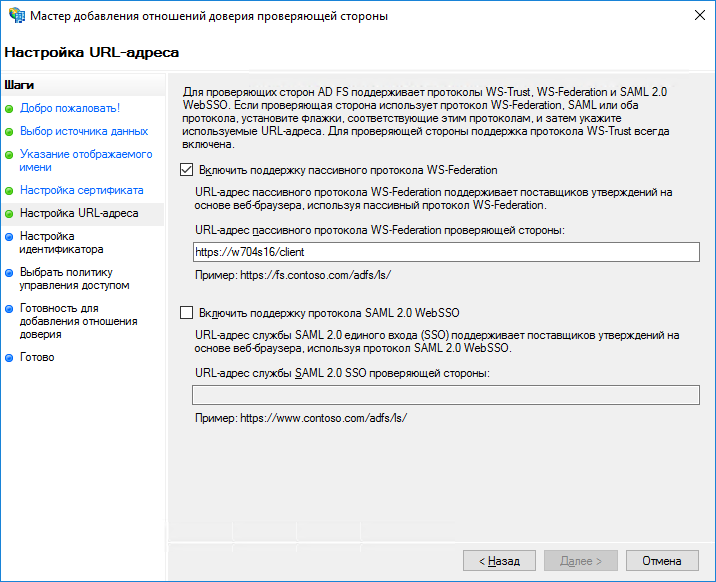Click blue bullet beside "Настройка идентификатора"
The height and width of the screenshot is (582, 716).
tap(10, 237)
